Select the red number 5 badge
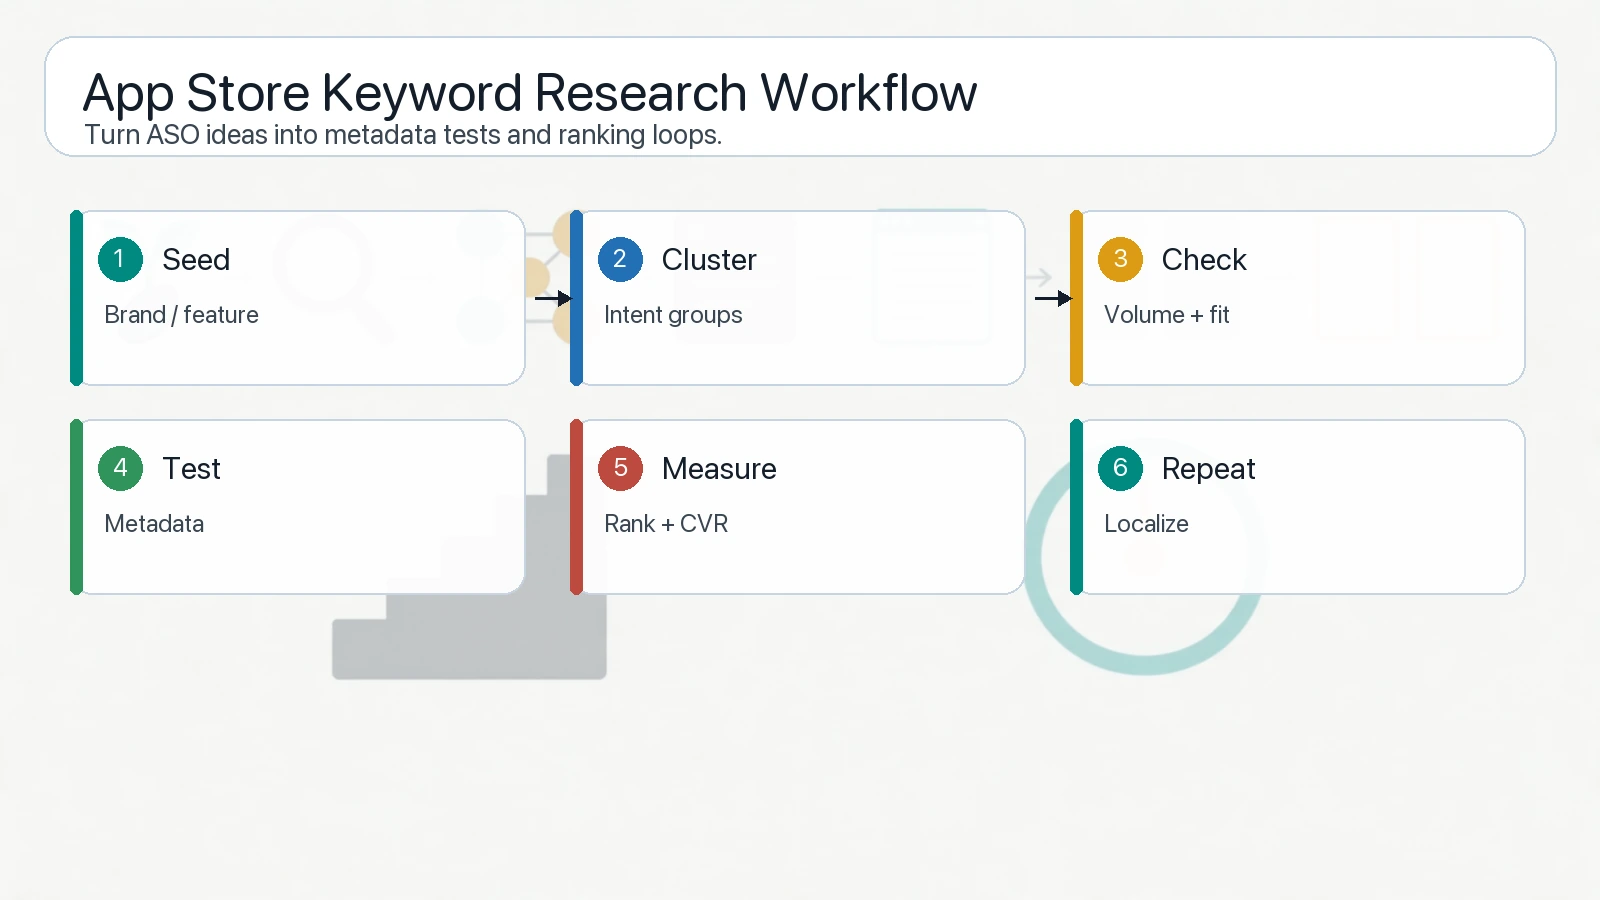The height and width of the screenshot is (900, 1600). click(620, 468)
